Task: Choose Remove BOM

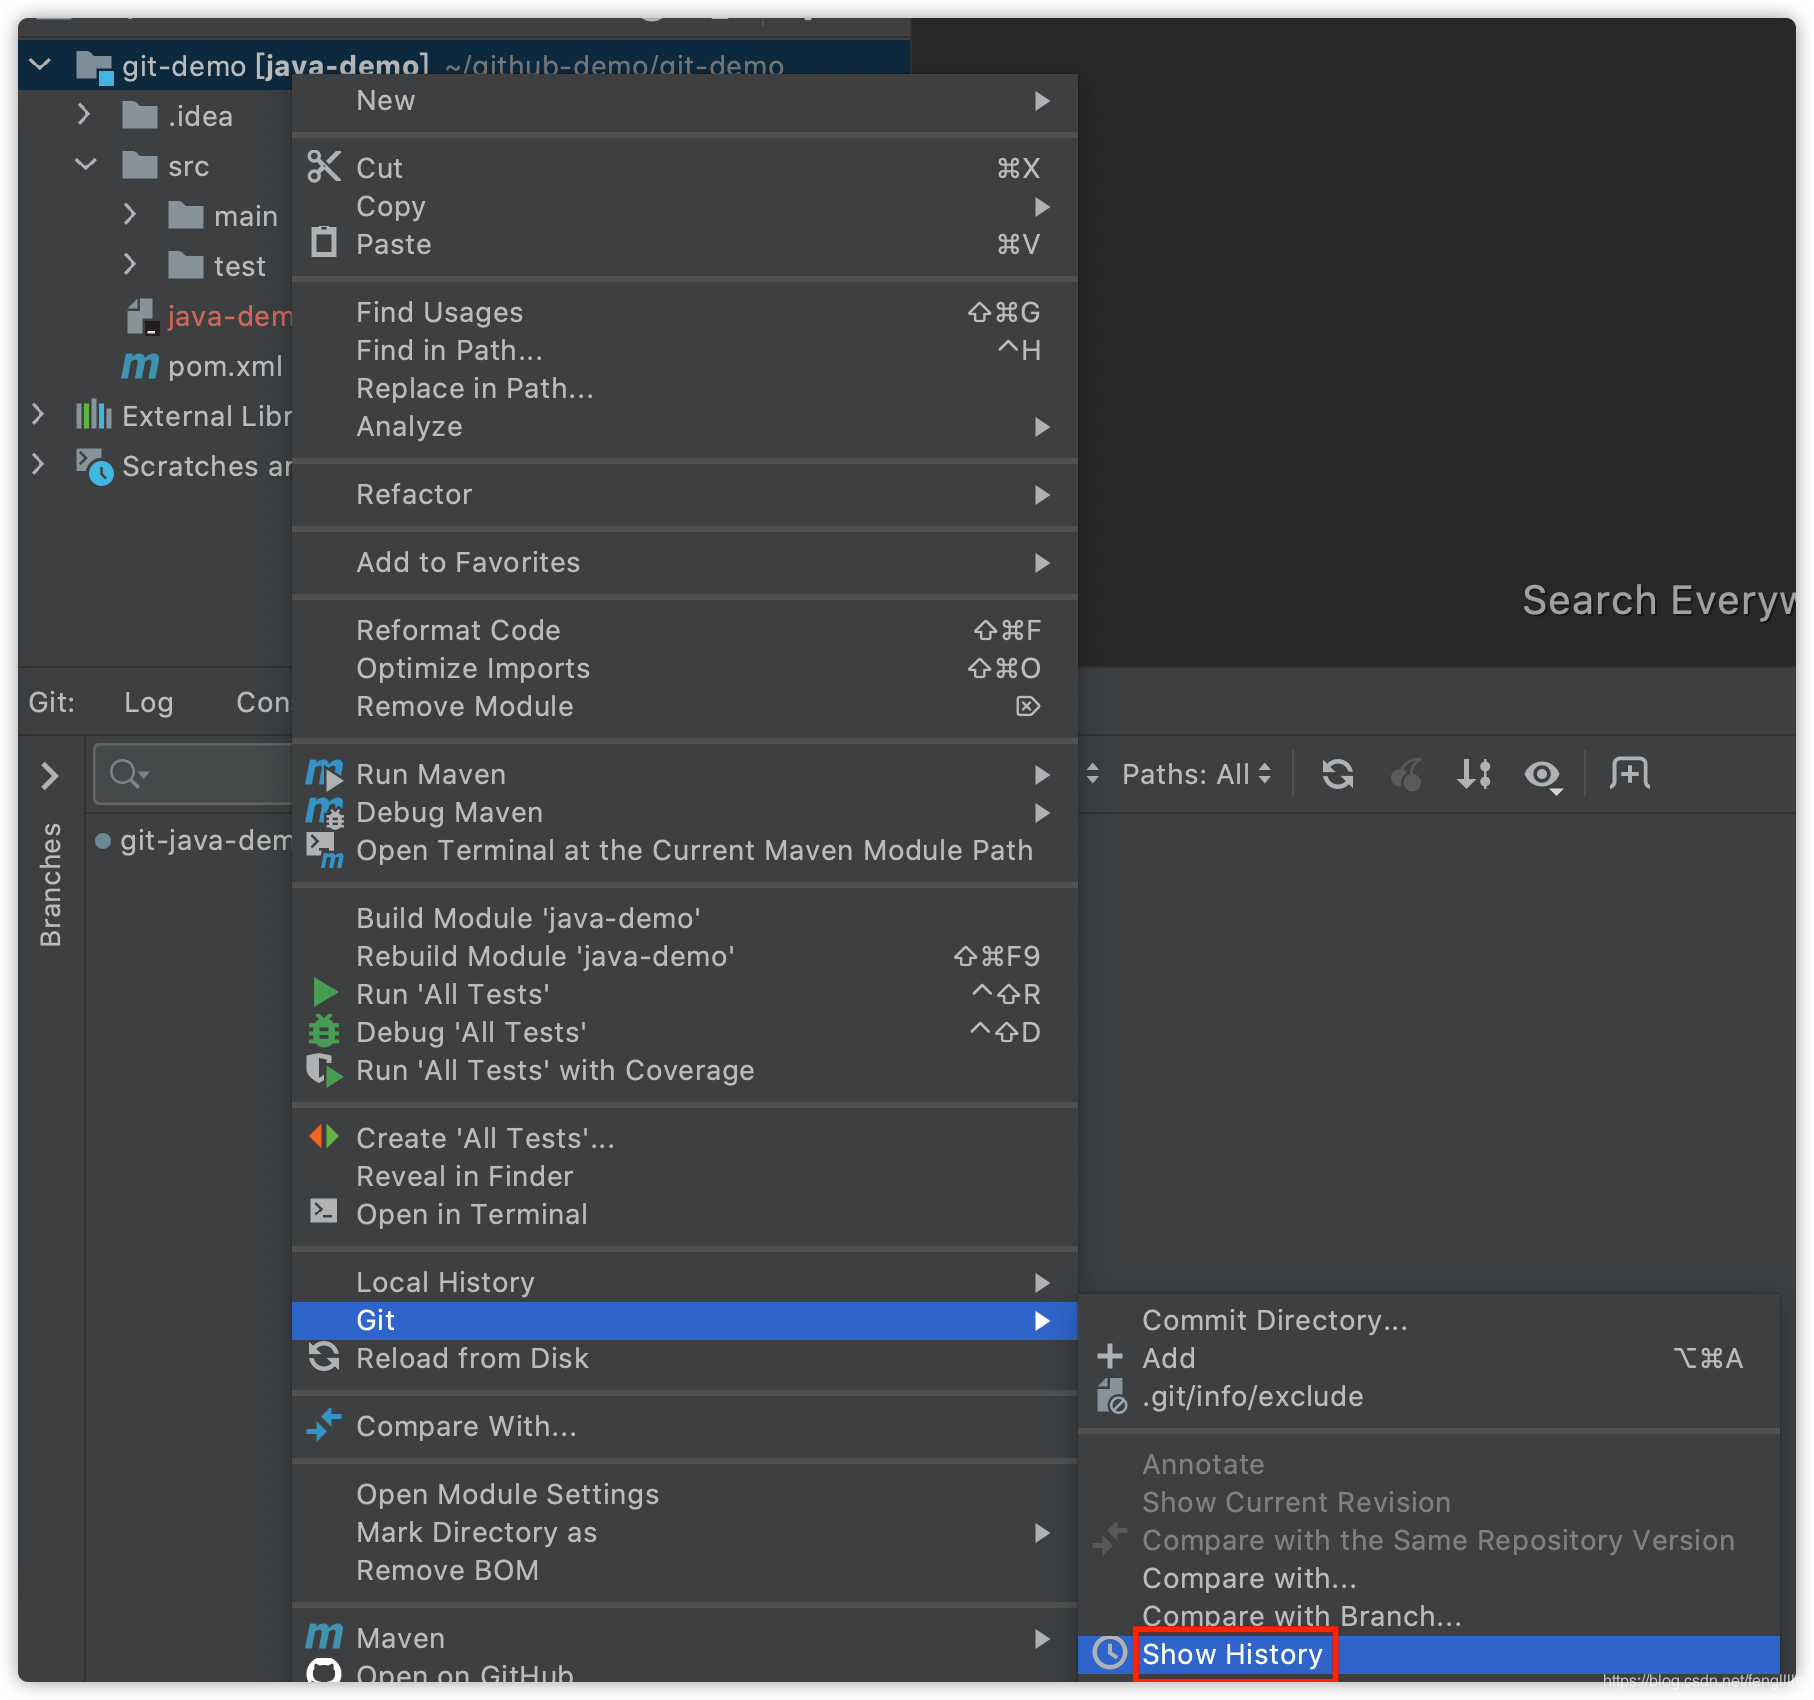Action: click(685, 1570)
